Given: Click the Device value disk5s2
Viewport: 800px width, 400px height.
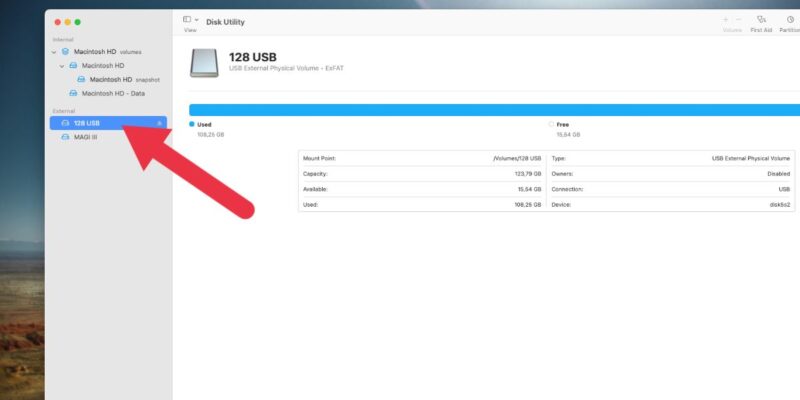Looking at the screenshot, I should point(780,205).
